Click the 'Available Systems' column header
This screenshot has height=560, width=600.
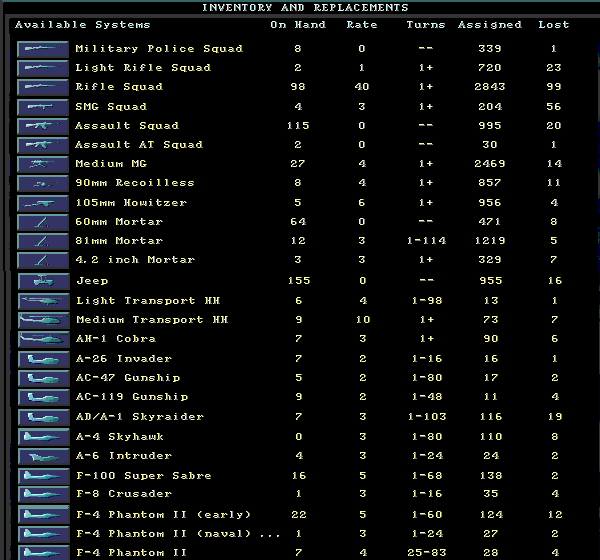pyautogui.click(x=83, y=25)
